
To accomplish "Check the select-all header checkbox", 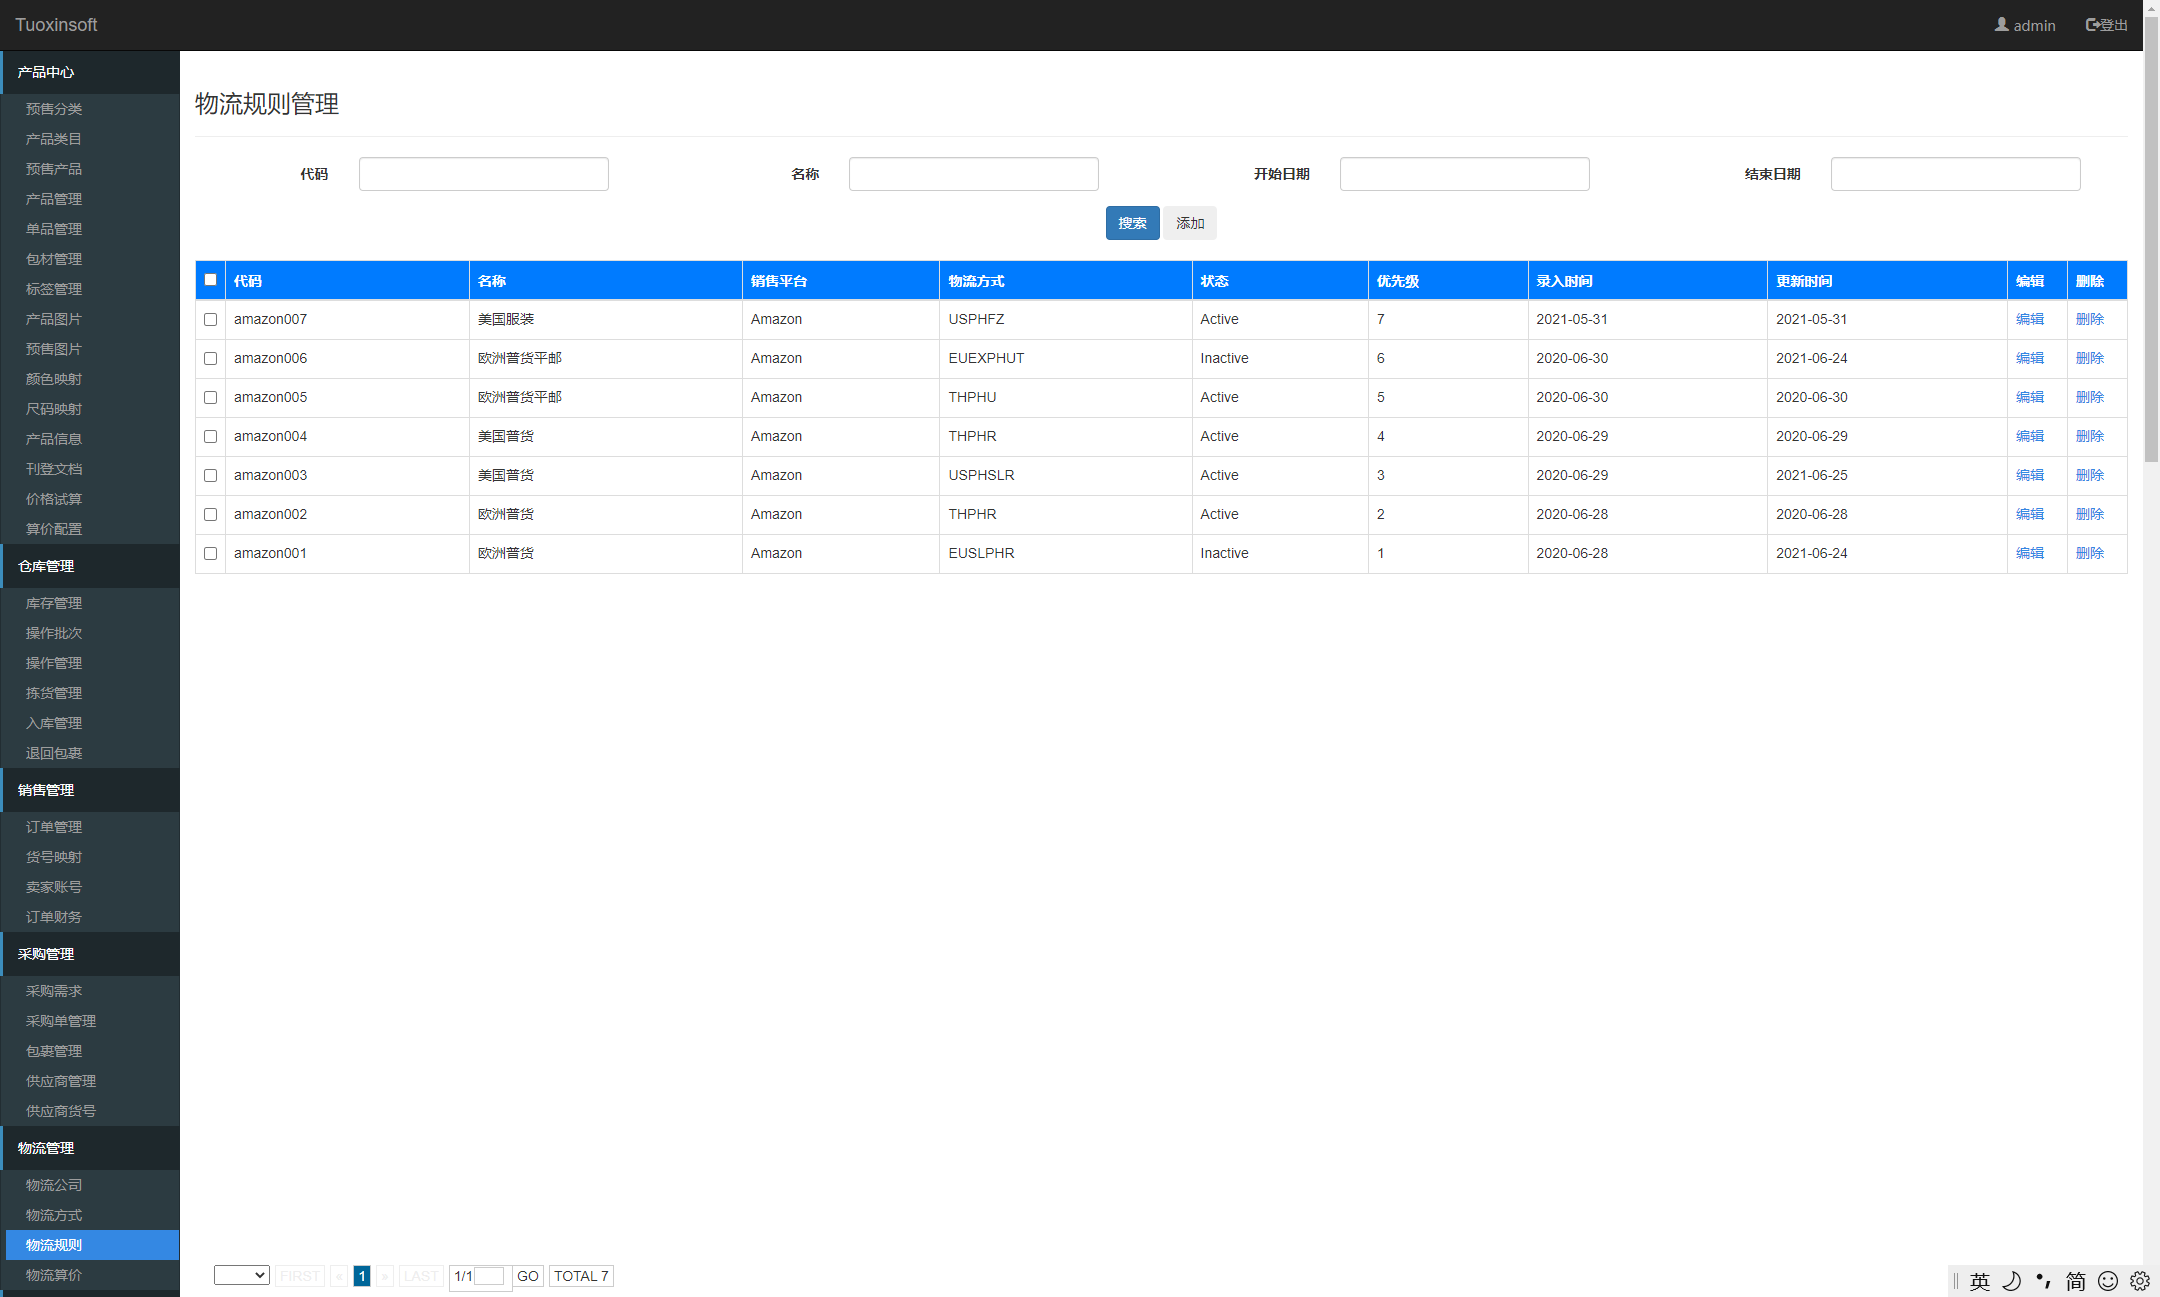I will point(210,280).
